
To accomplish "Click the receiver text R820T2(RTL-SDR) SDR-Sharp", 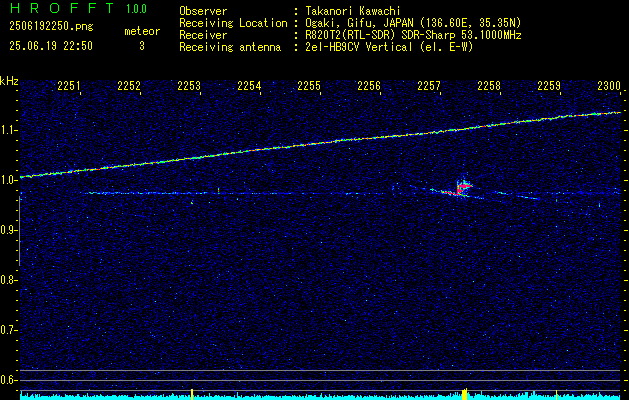I will [380, 35].
